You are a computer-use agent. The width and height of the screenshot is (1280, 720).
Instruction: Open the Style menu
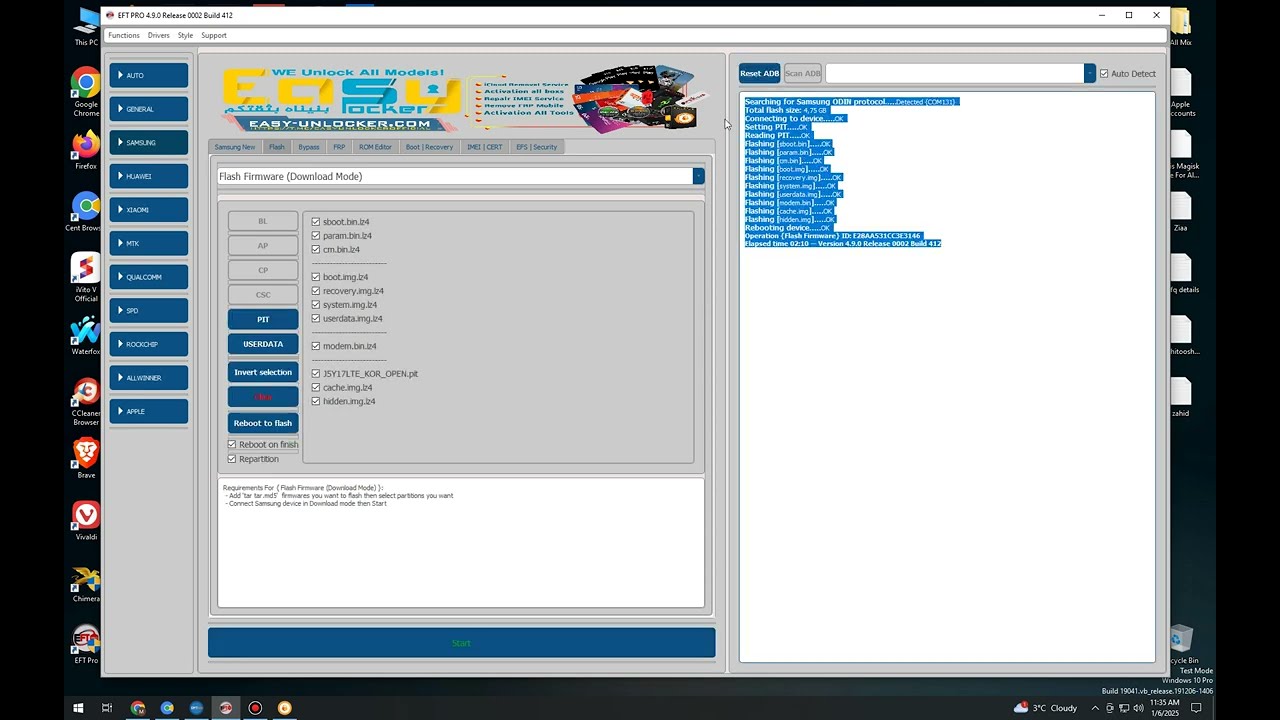[185, 35]
